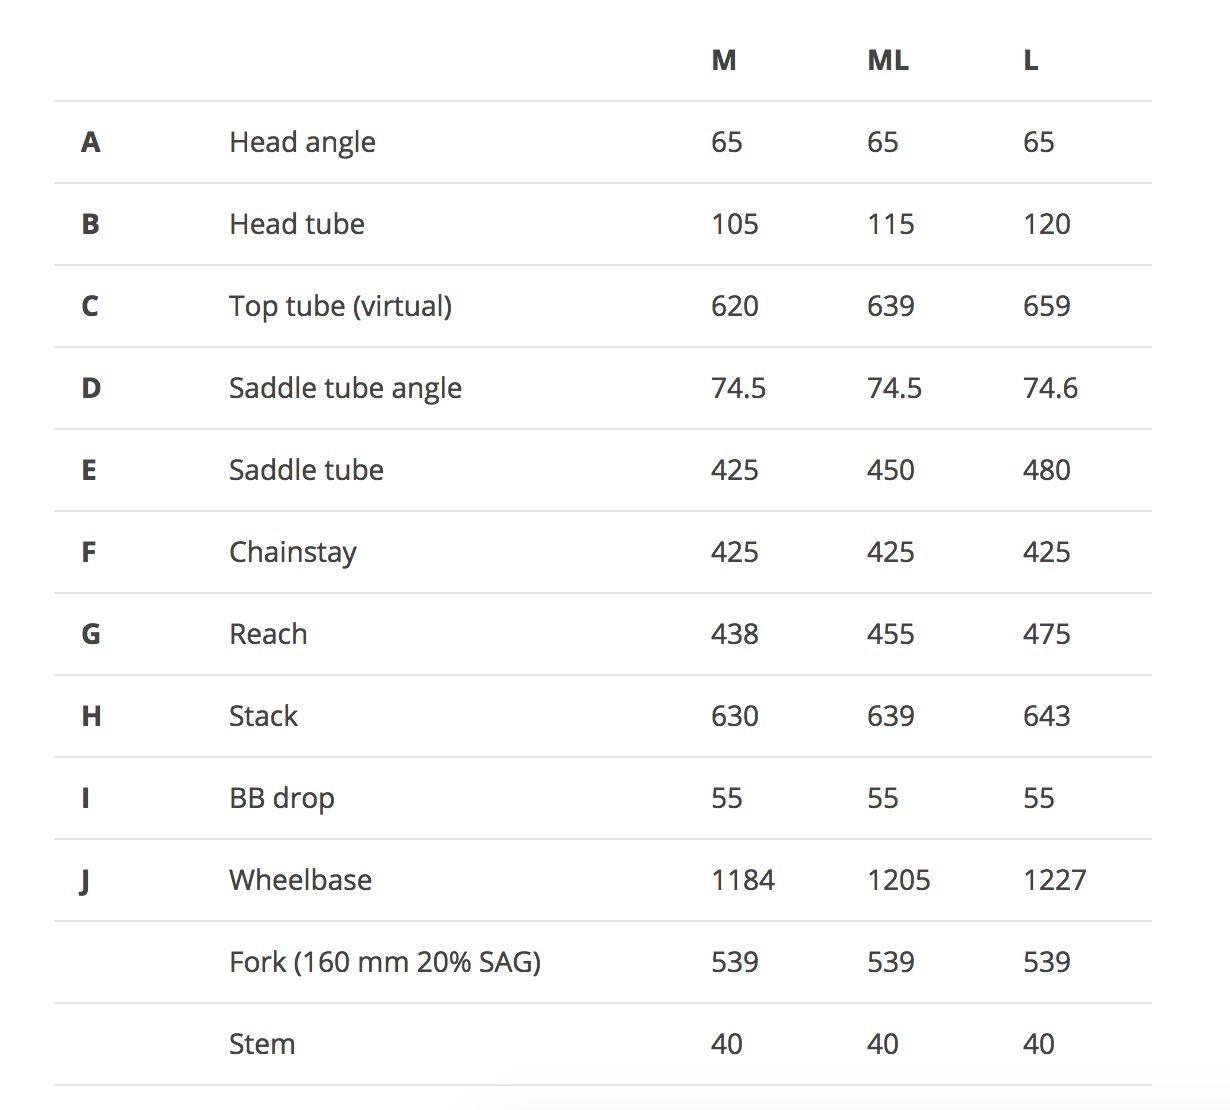Click the Stem row label
The image size is (1230, 1110).
click(x=261, y=1044)
